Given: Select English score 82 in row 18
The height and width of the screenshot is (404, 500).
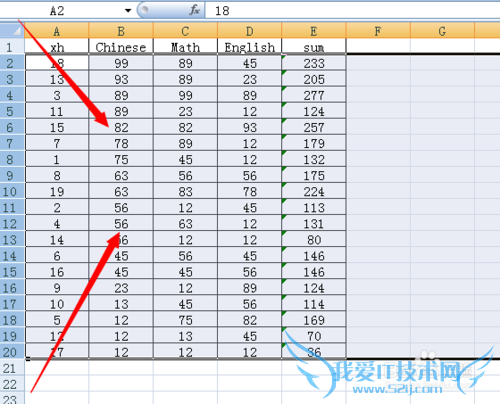Looking at the screenshot, I should pos(250,320).
